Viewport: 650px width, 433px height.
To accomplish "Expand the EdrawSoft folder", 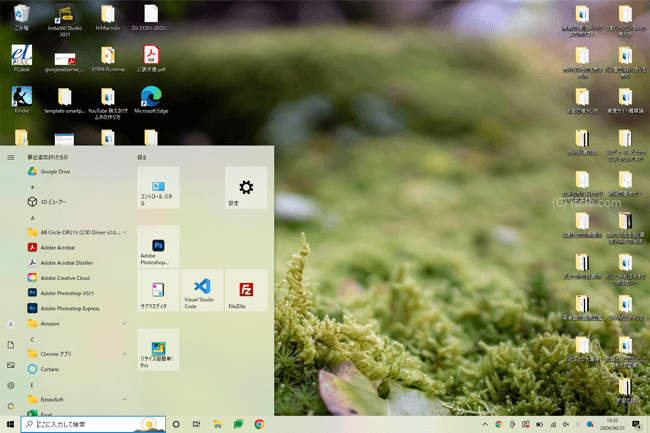I will point(78,399).
